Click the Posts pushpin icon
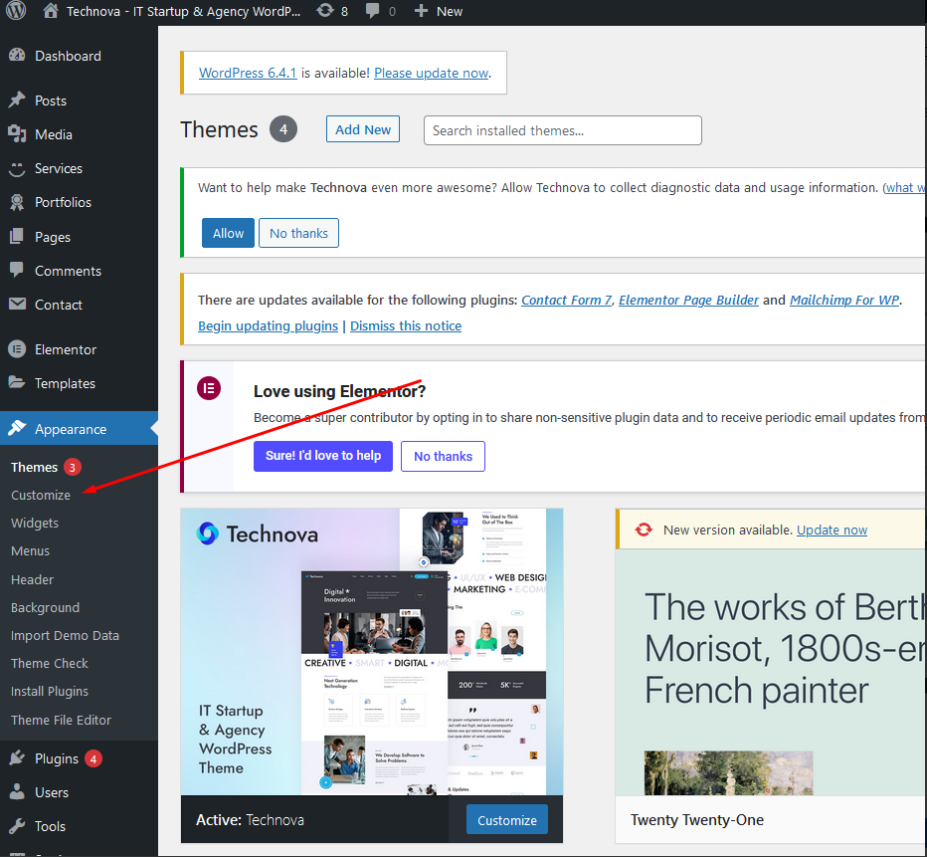The image size is (927, 857). 17,100
